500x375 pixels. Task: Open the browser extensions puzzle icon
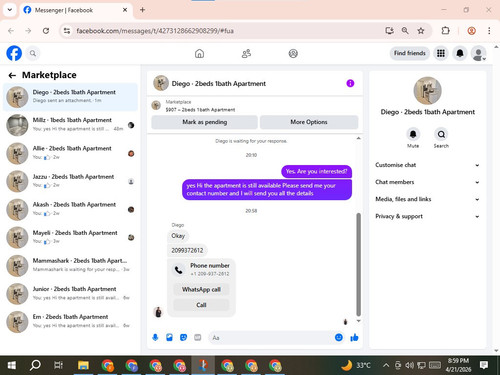pos(445,31)
